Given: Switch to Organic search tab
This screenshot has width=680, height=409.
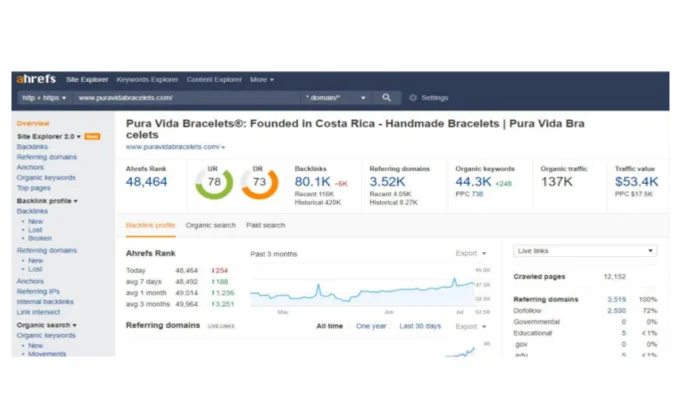Looking at the screenshot, I should coord(210,225).
